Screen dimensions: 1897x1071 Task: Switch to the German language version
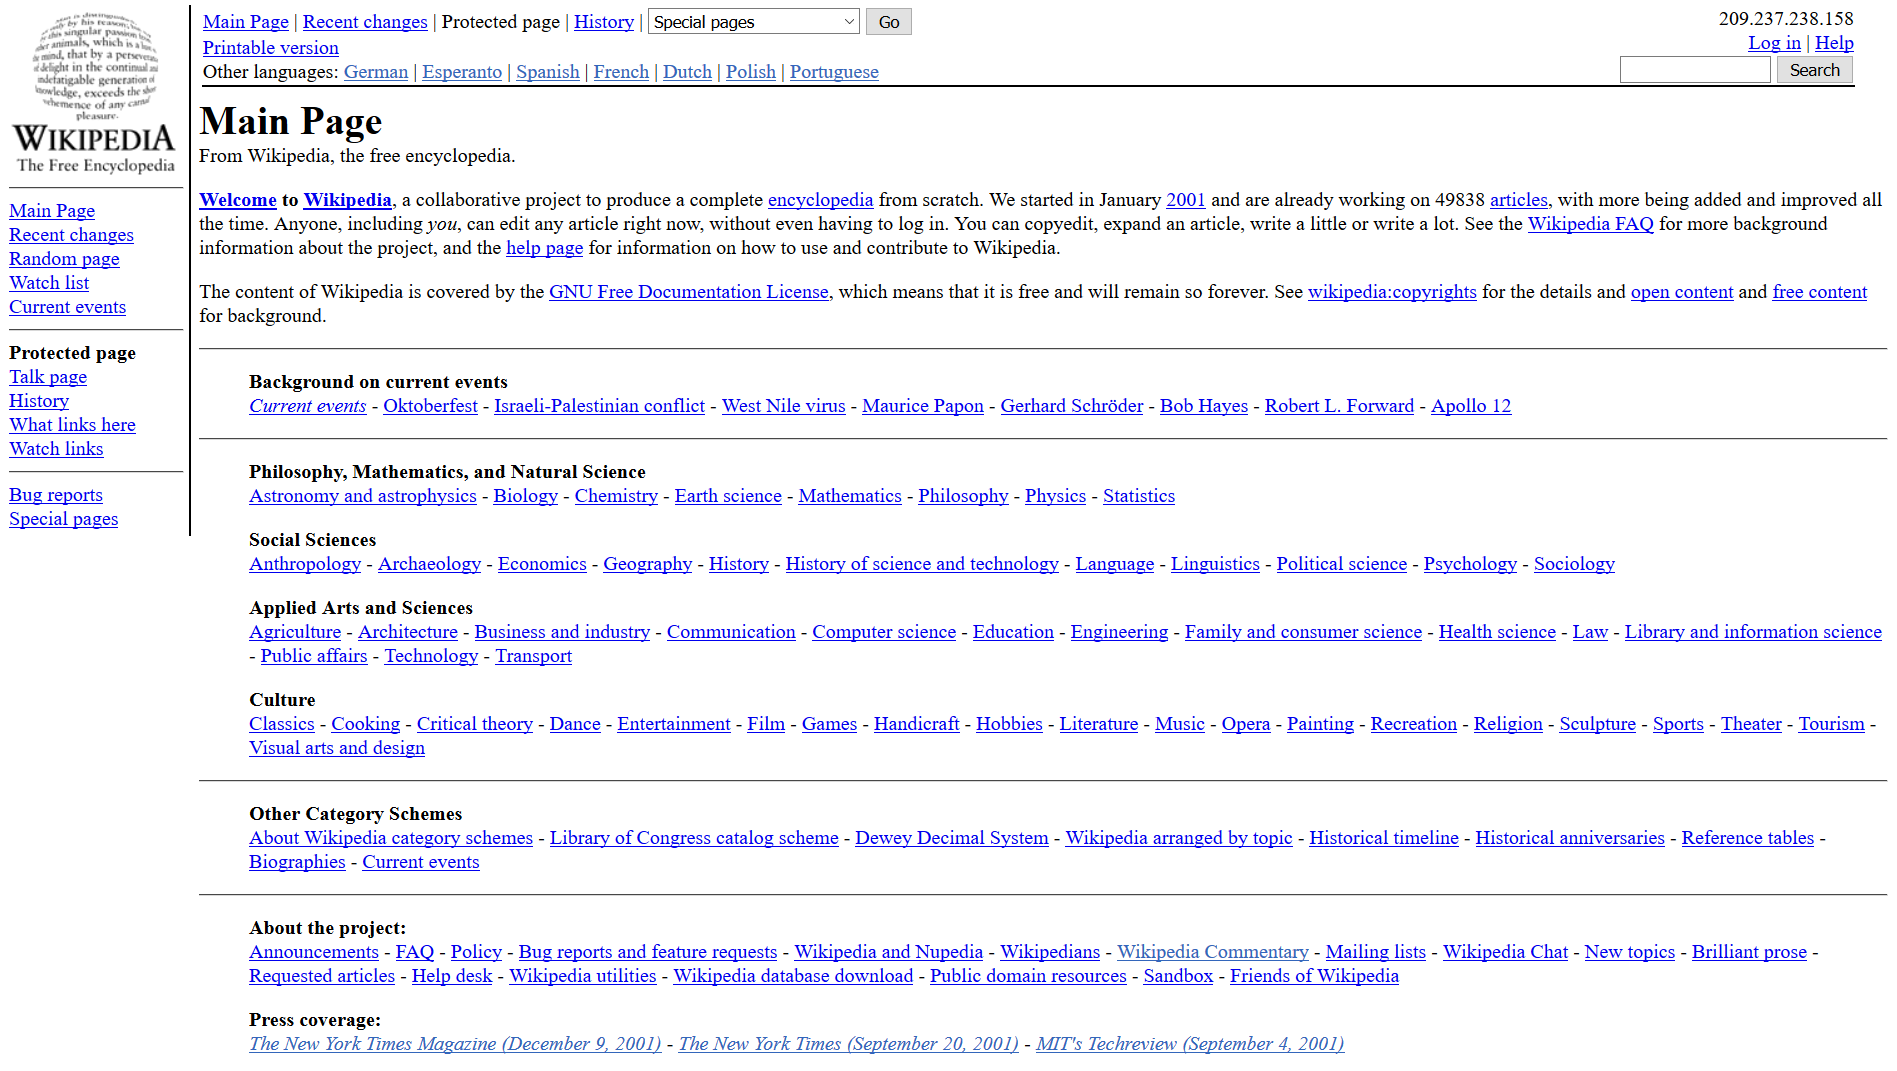[x=376, y=72]
